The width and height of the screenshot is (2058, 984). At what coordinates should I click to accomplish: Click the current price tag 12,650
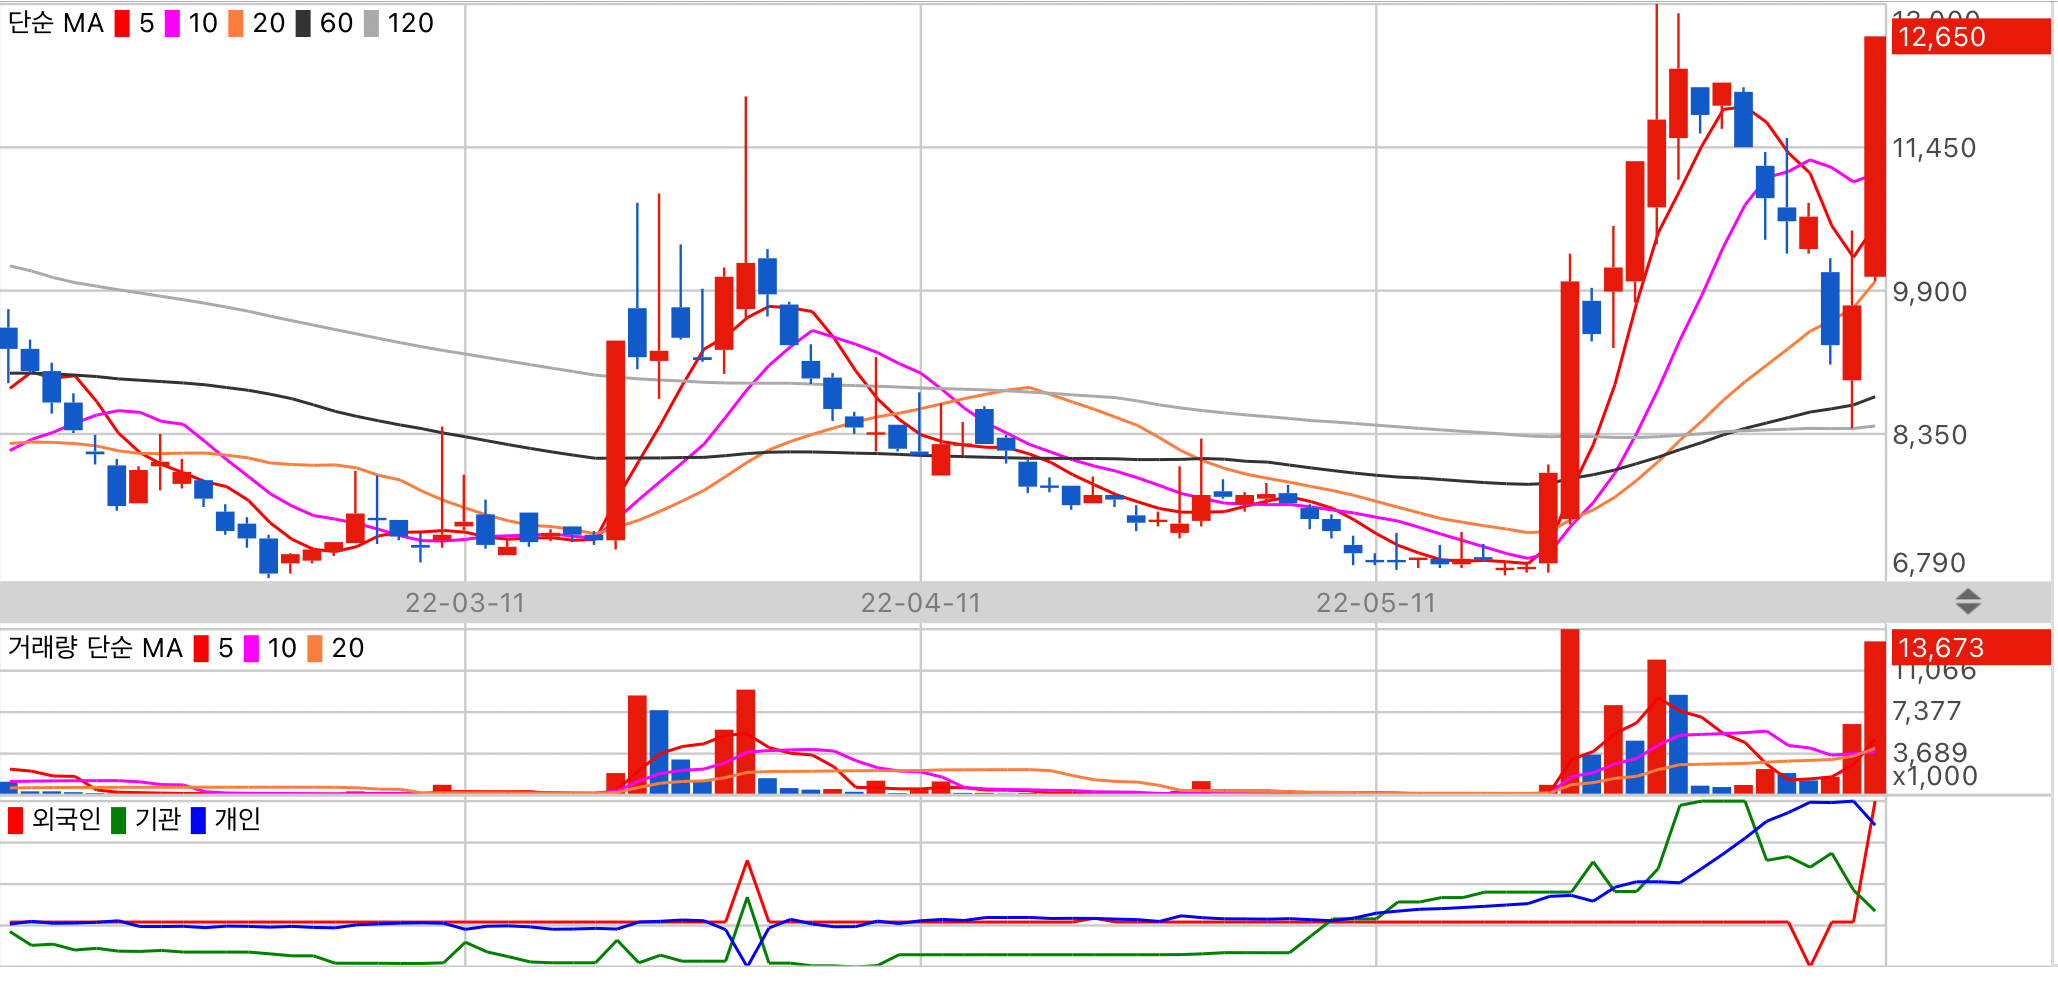tap(1970, 37)
